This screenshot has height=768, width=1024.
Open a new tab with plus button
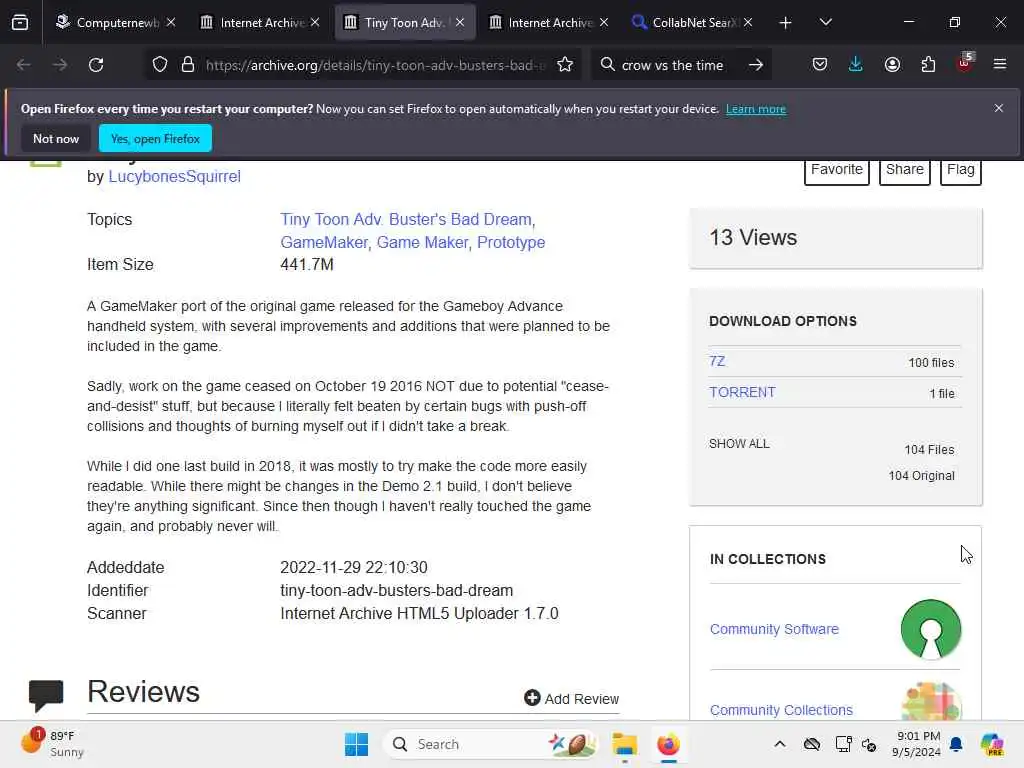pos(786,23)
